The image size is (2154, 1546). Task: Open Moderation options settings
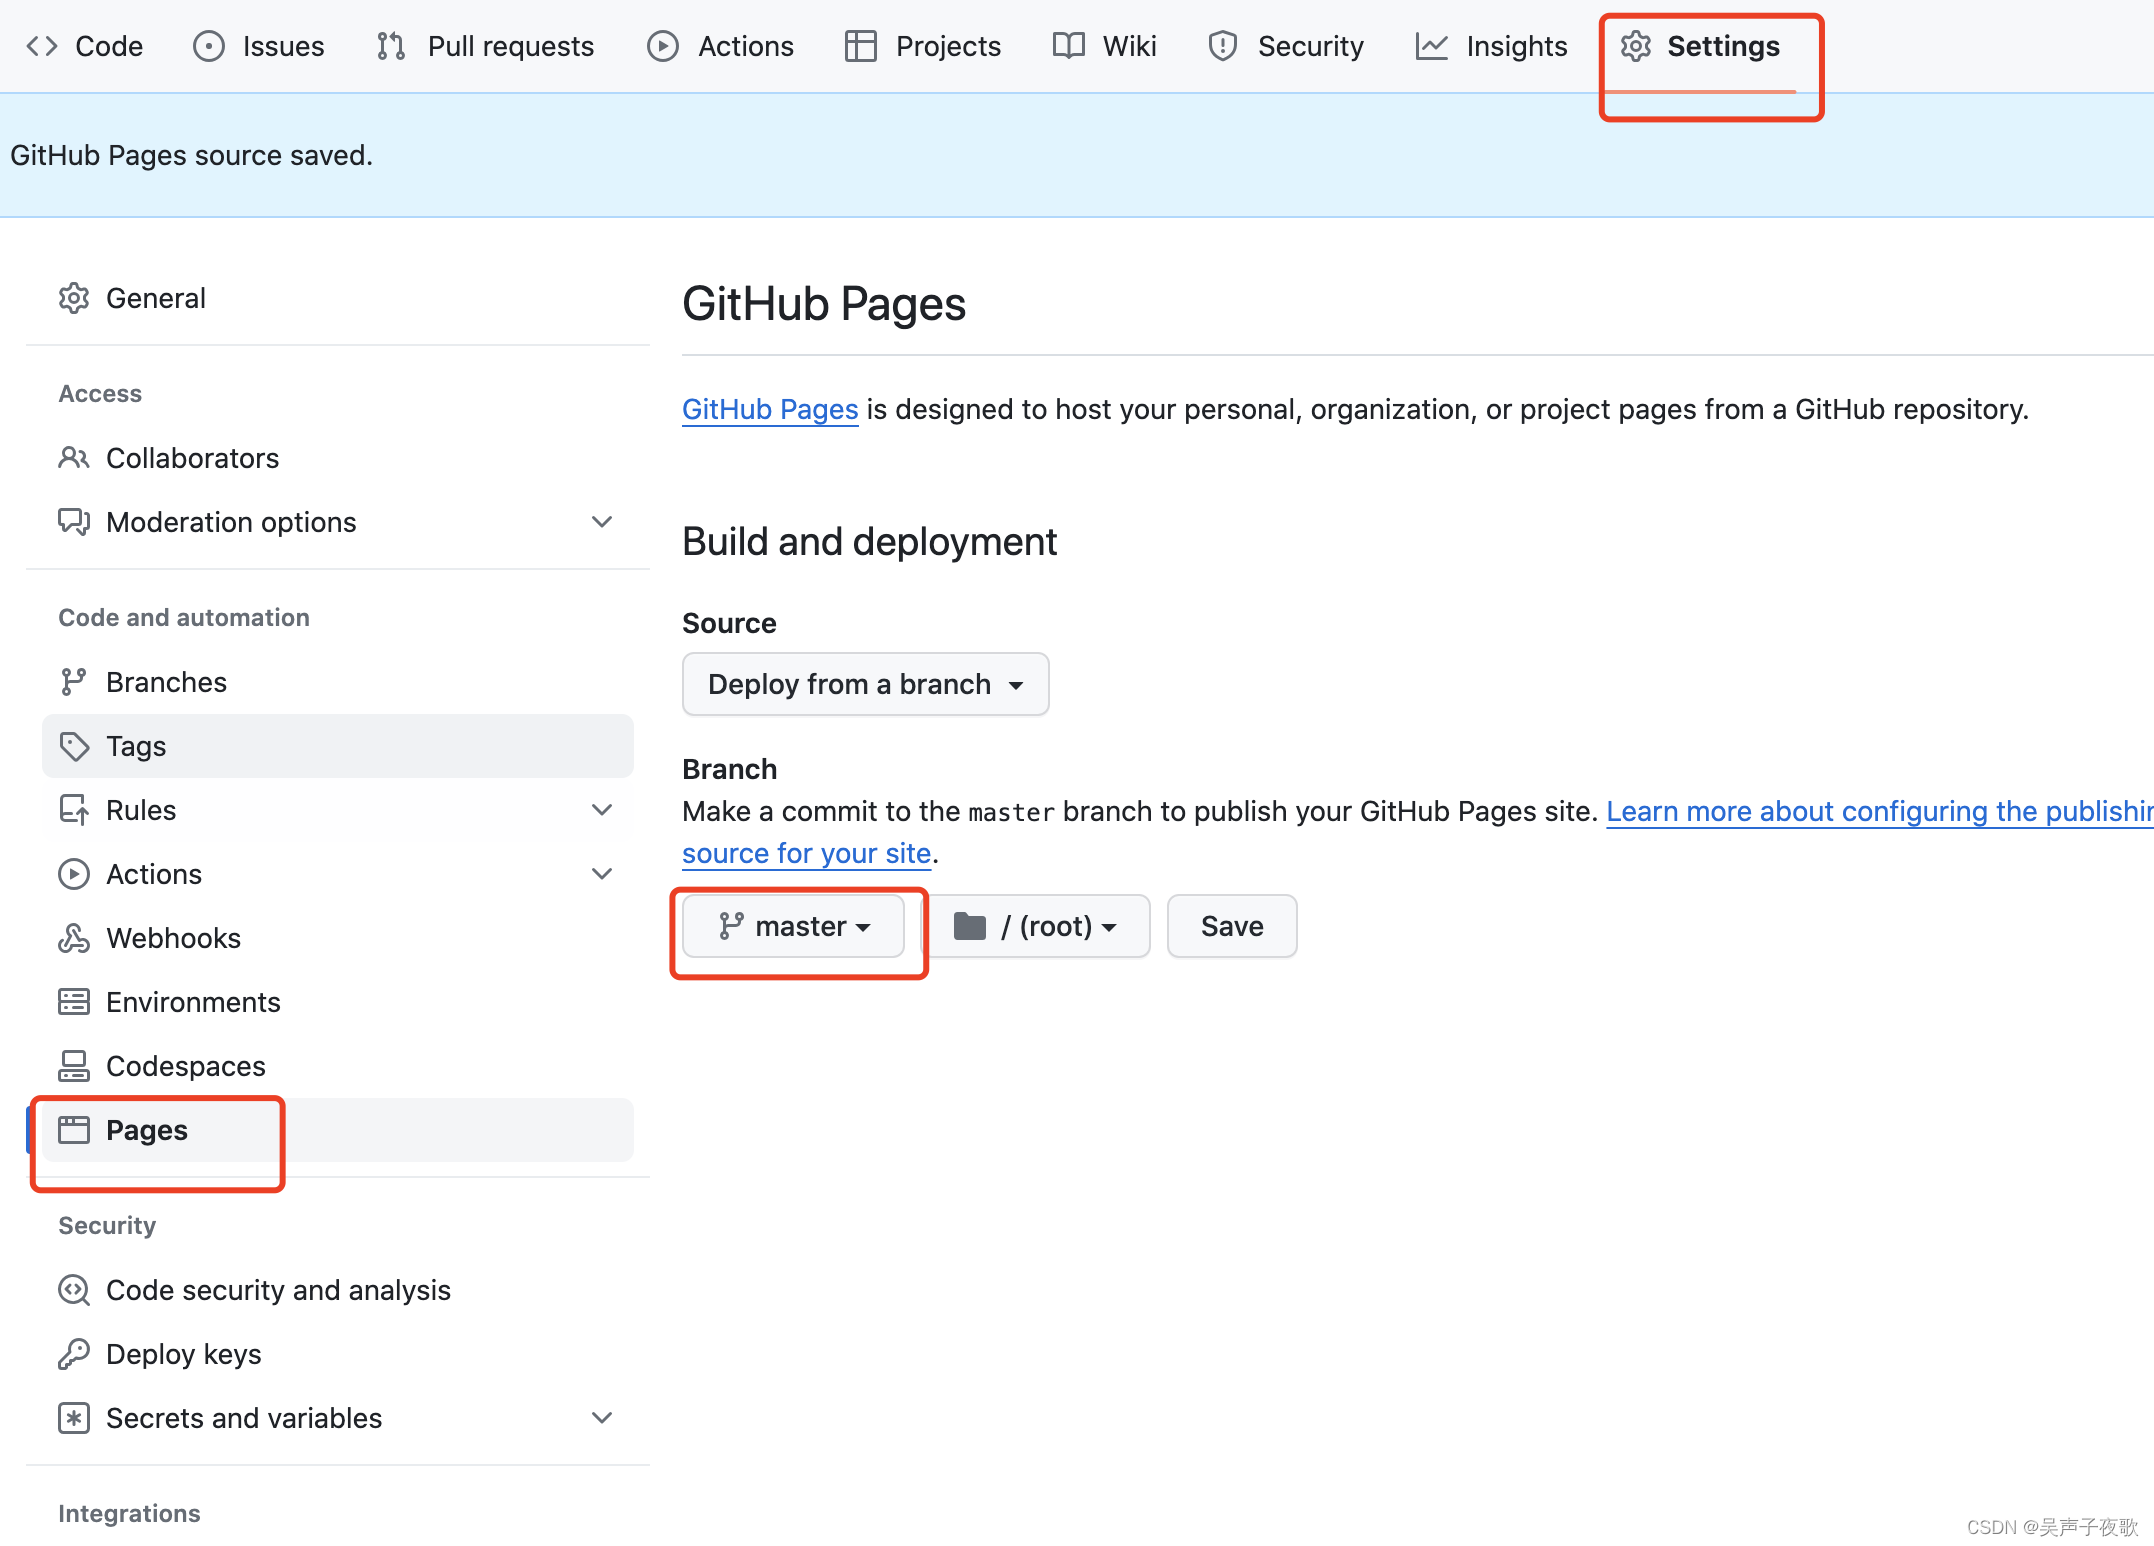click(x=338, y=522)
